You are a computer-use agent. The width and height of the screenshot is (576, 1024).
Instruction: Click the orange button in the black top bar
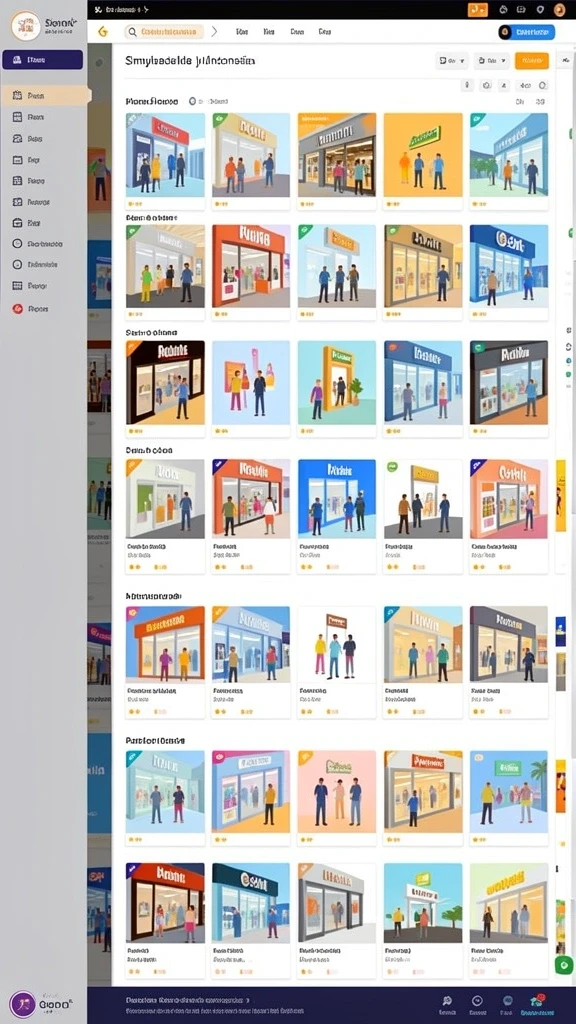(478, 9)
